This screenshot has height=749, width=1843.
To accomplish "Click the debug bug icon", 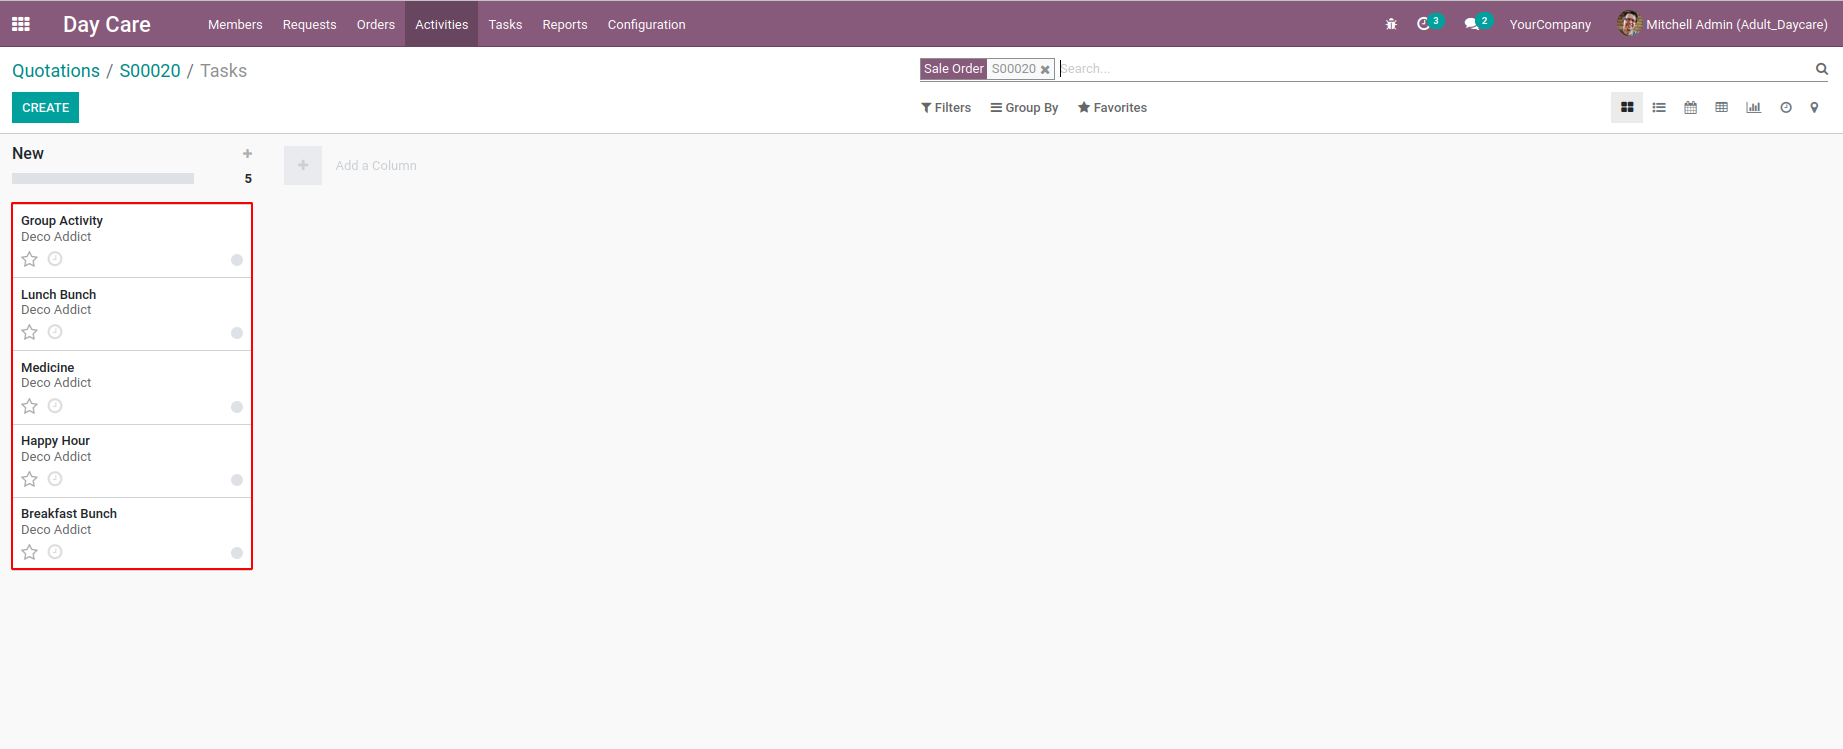I will 1391,24.
